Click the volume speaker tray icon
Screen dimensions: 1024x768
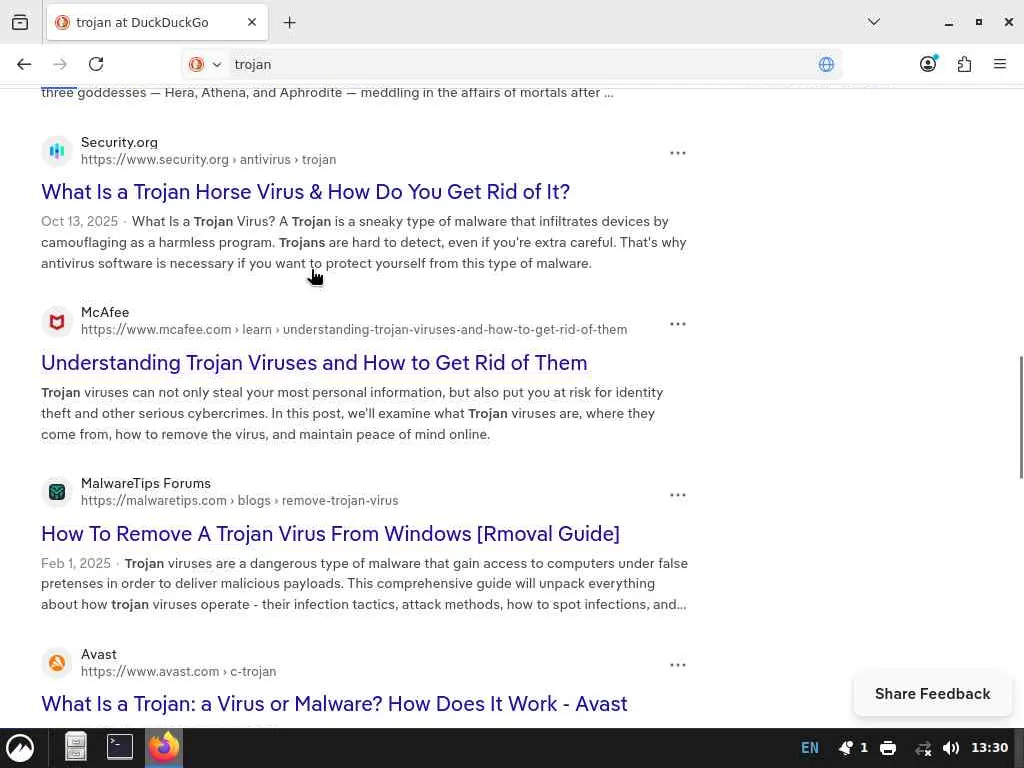coord(952,748)
